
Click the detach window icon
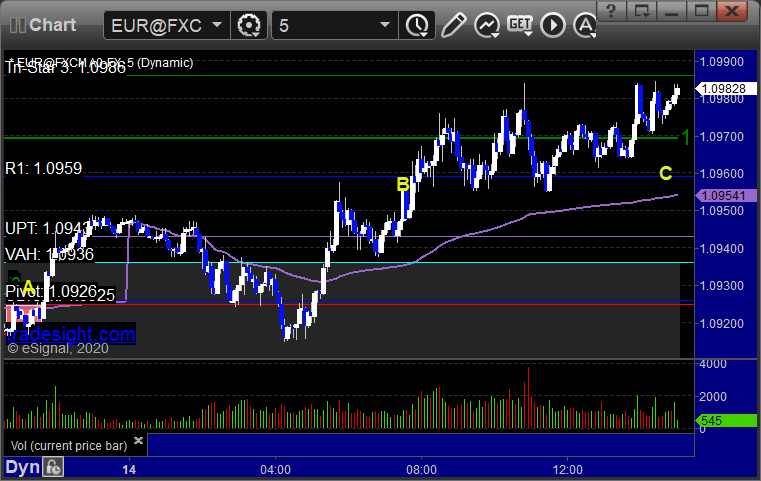(641, 11)
